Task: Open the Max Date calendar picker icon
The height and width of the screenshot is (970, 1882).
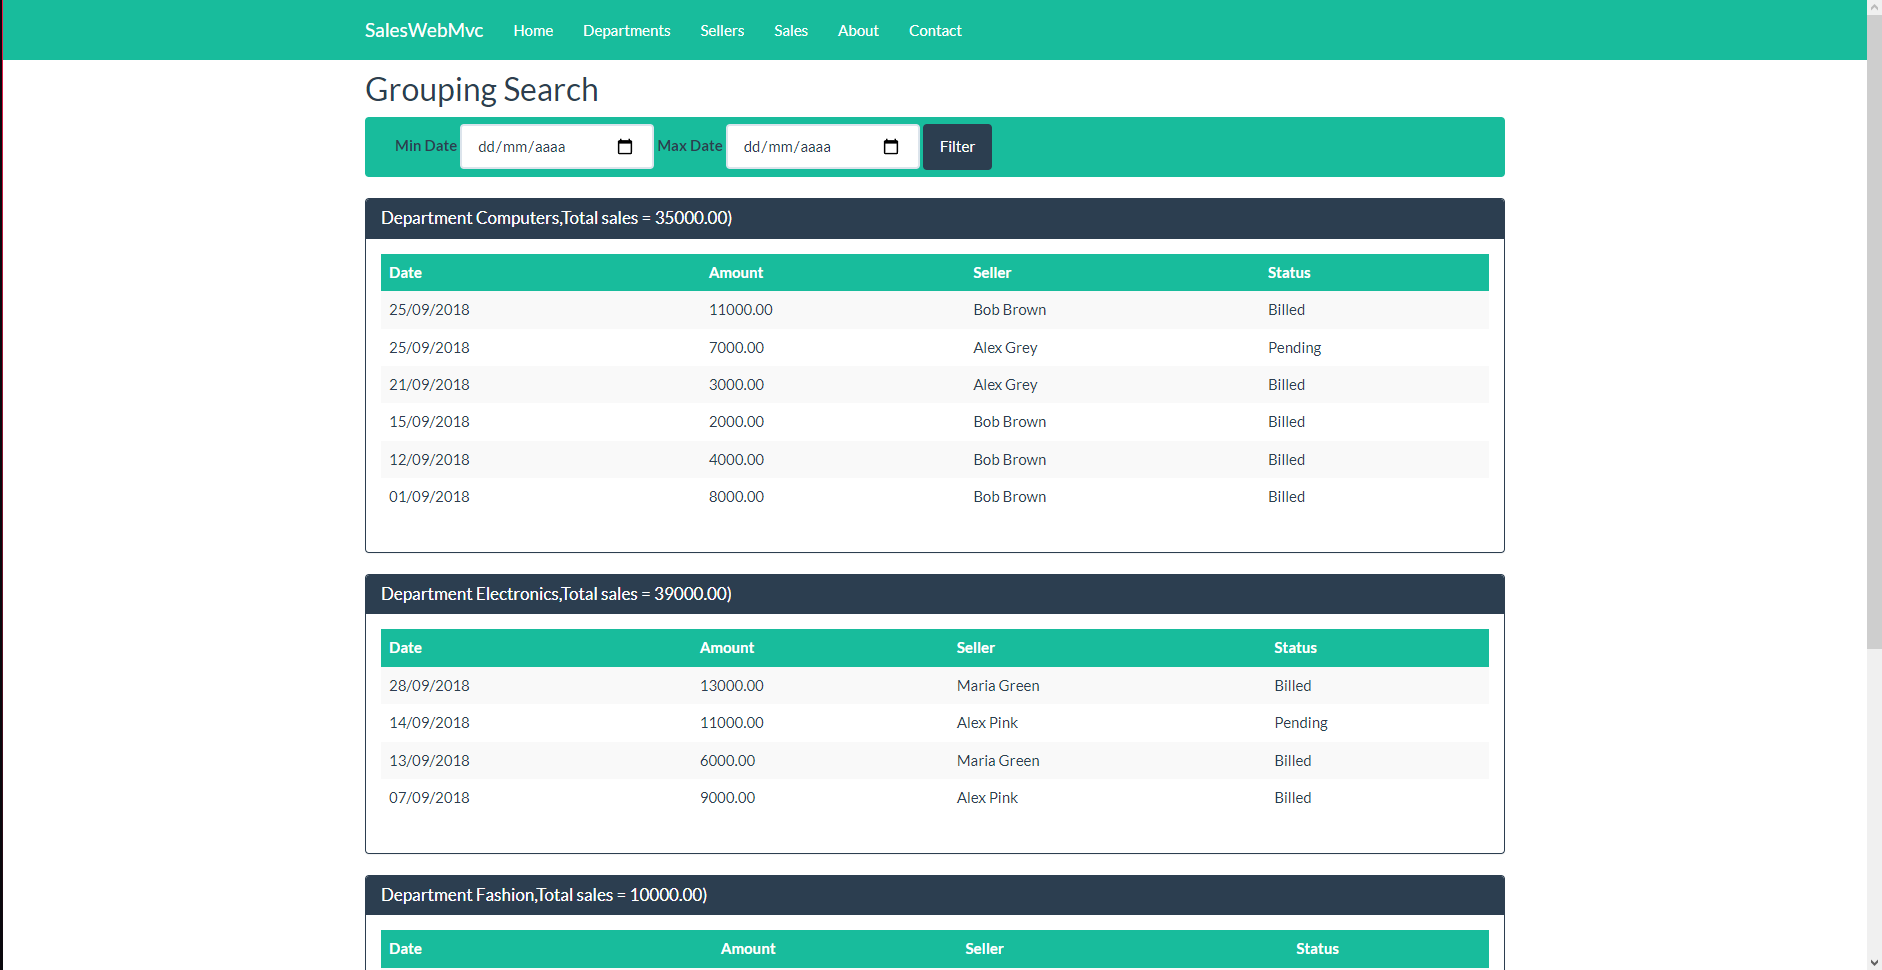Action: pos(891,146)
